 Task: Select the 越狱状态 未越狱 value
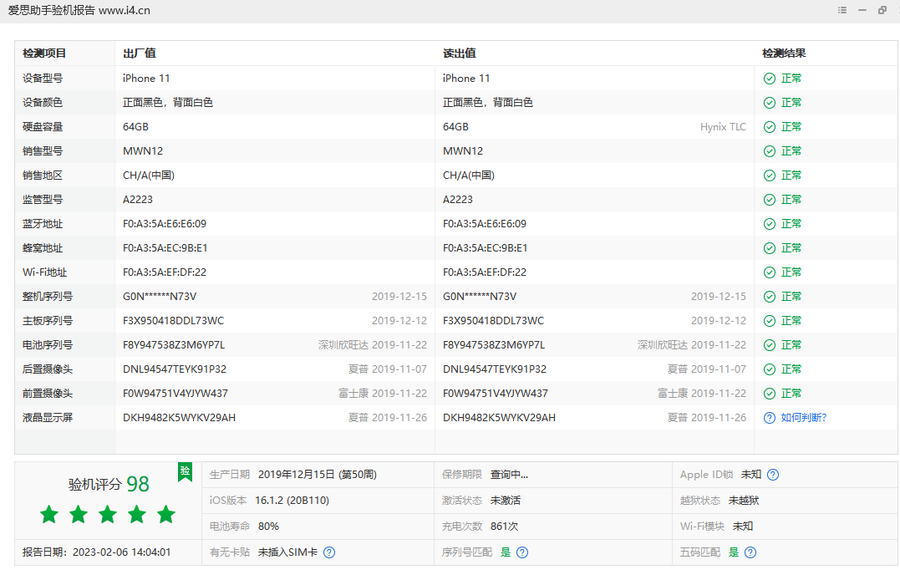pos(744,500)
